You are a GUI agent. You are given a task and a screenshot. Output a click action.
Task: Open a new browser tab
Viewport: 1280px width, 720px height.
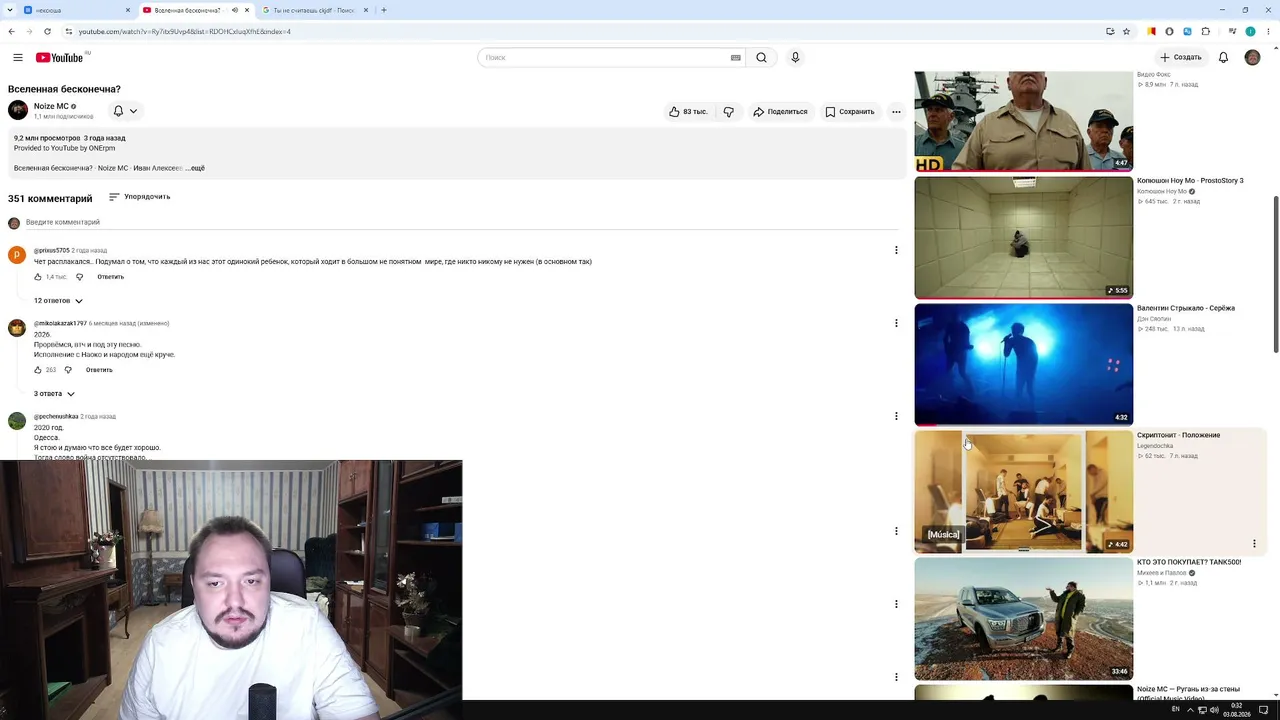tap(384, 10)
